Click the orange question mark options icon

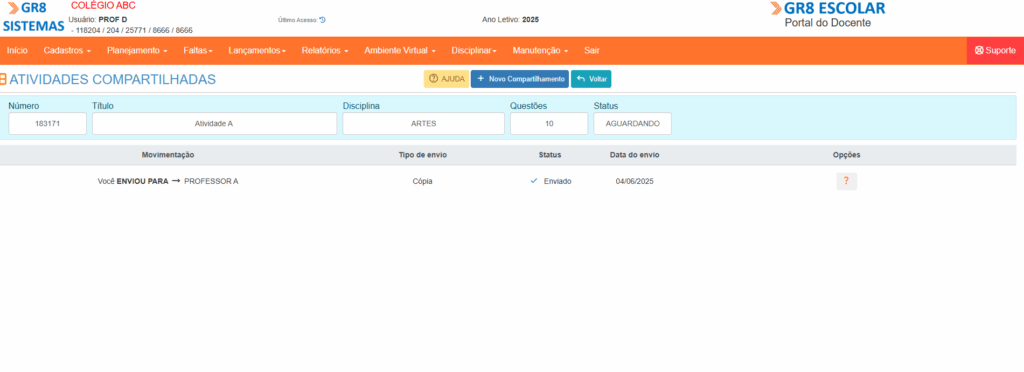[x=846, y=181]
